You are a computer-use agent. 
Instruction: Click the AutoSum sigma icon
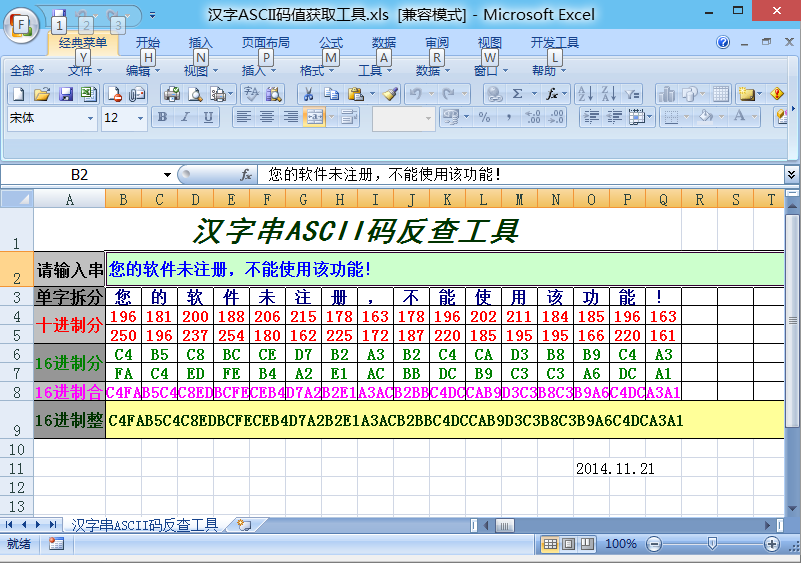click(518, 94)
